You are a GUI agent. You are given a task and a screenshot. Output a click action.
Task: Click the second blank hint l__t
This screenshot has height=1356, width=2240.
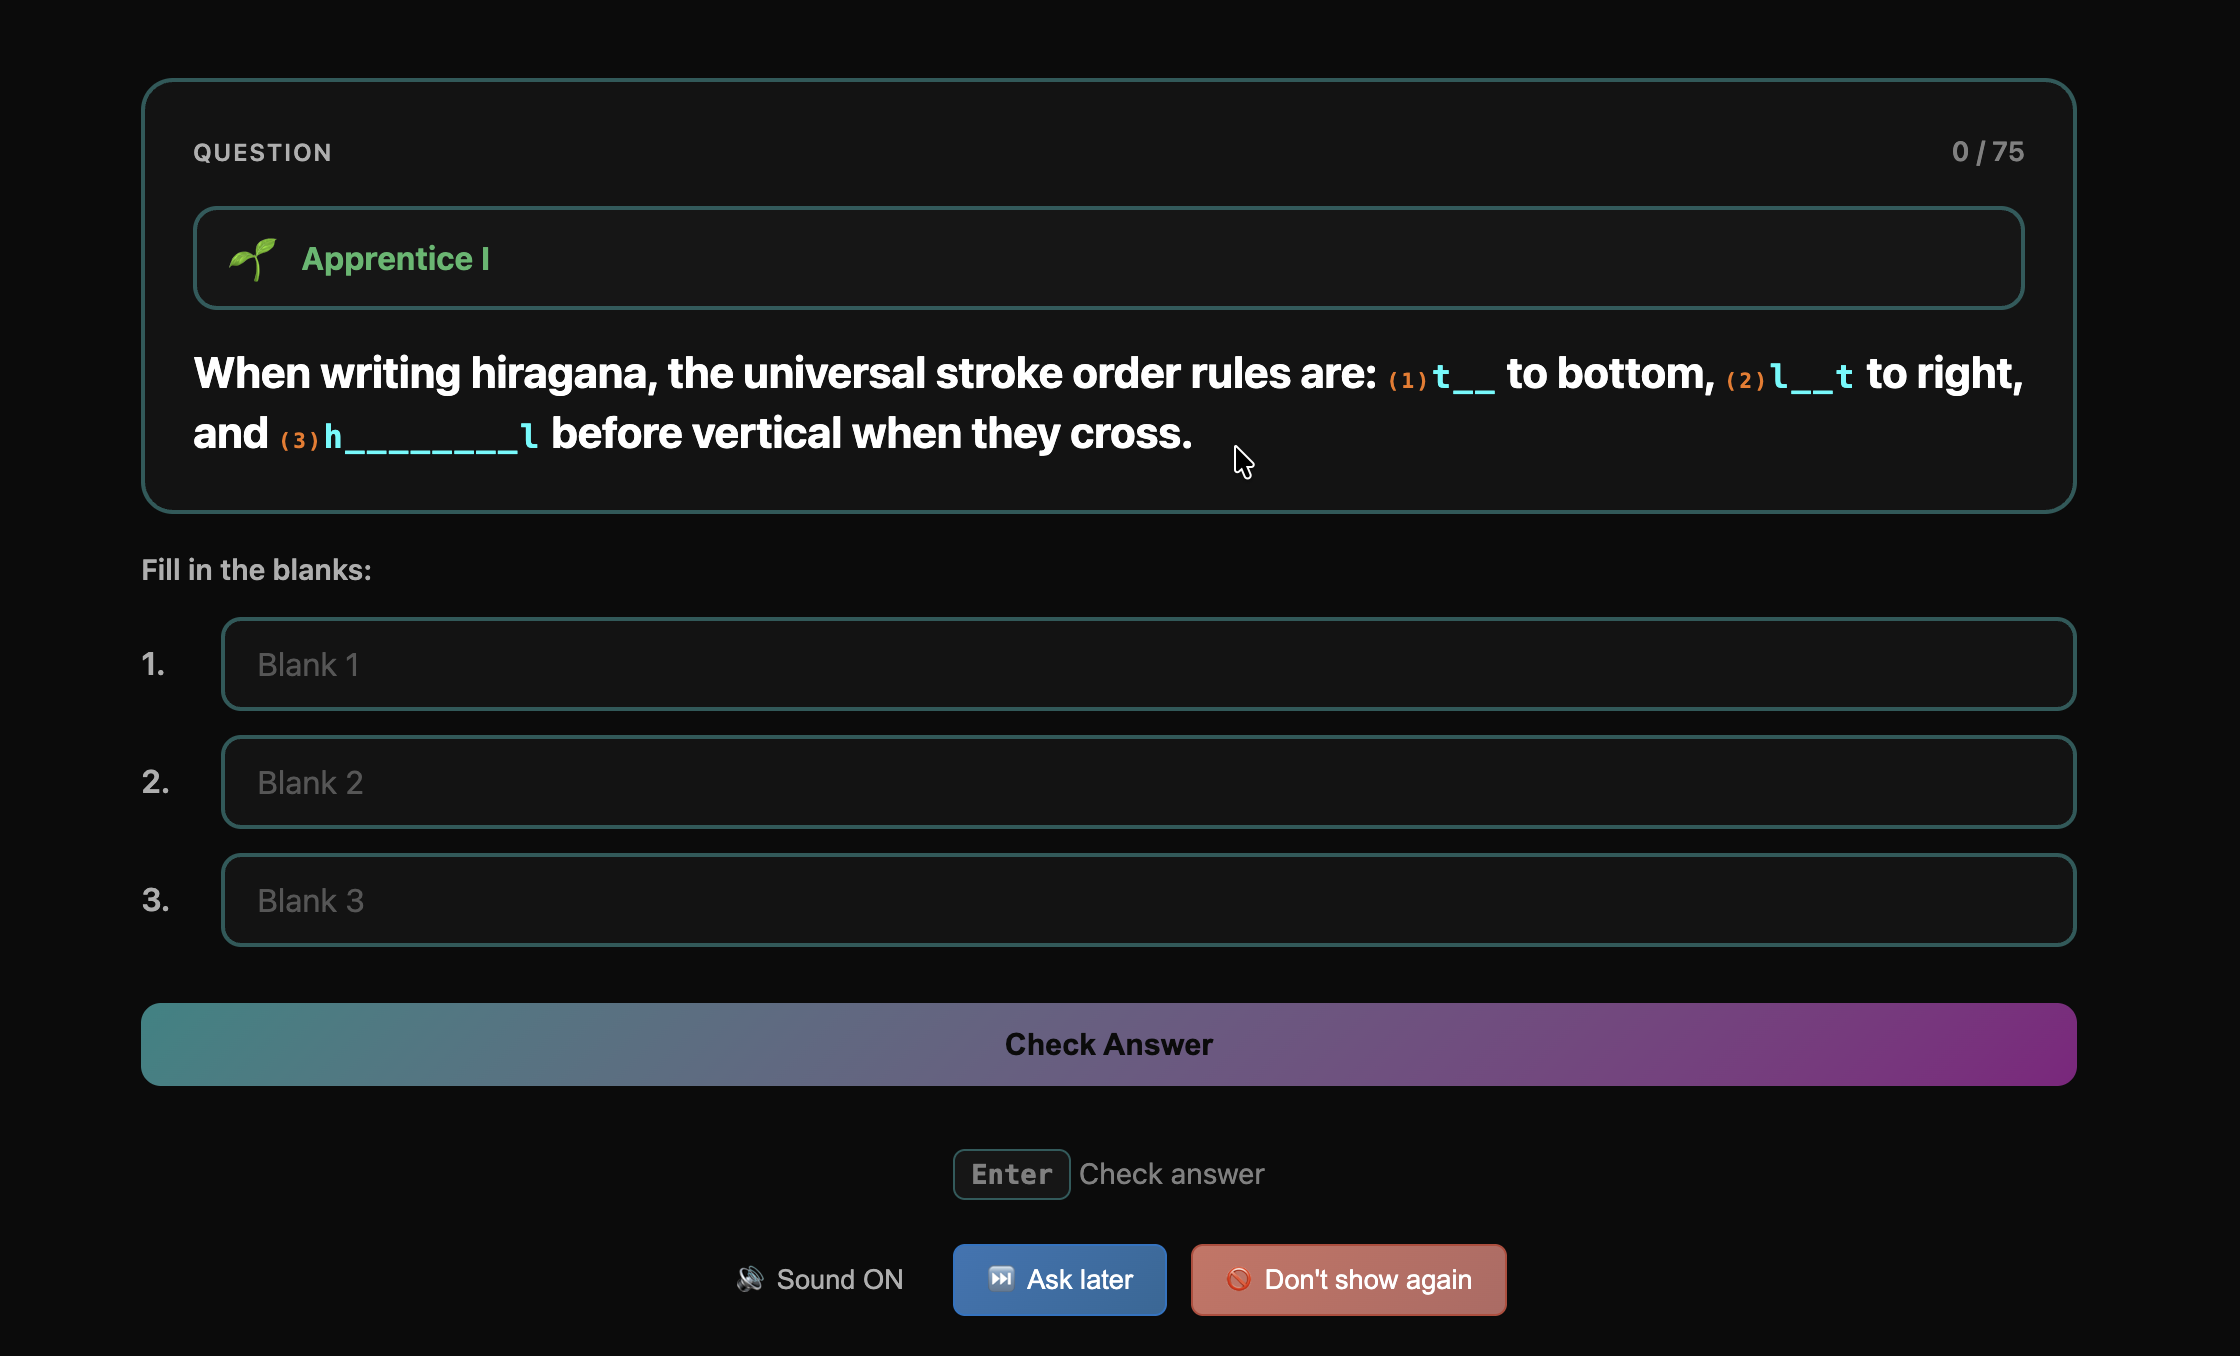1810,377
